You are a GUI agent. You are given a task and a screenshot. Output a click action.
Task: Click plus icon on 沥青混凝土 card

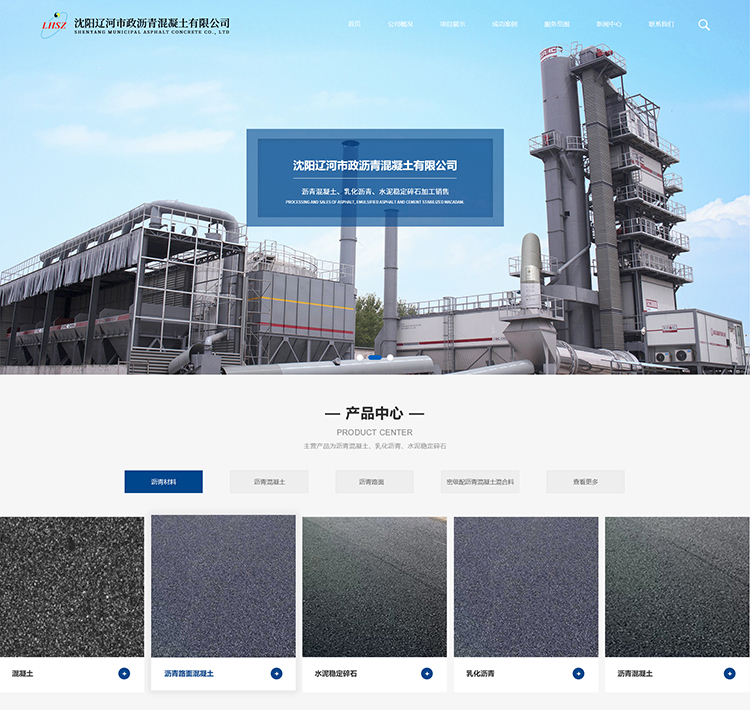pos(729,673)
